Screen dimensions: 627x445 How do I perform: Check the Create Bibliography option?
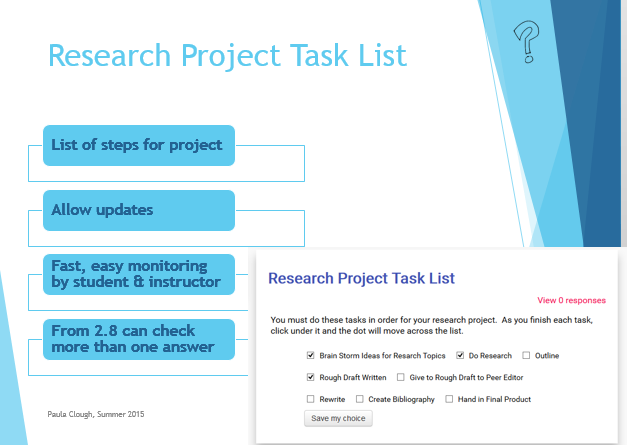point(360,399)
